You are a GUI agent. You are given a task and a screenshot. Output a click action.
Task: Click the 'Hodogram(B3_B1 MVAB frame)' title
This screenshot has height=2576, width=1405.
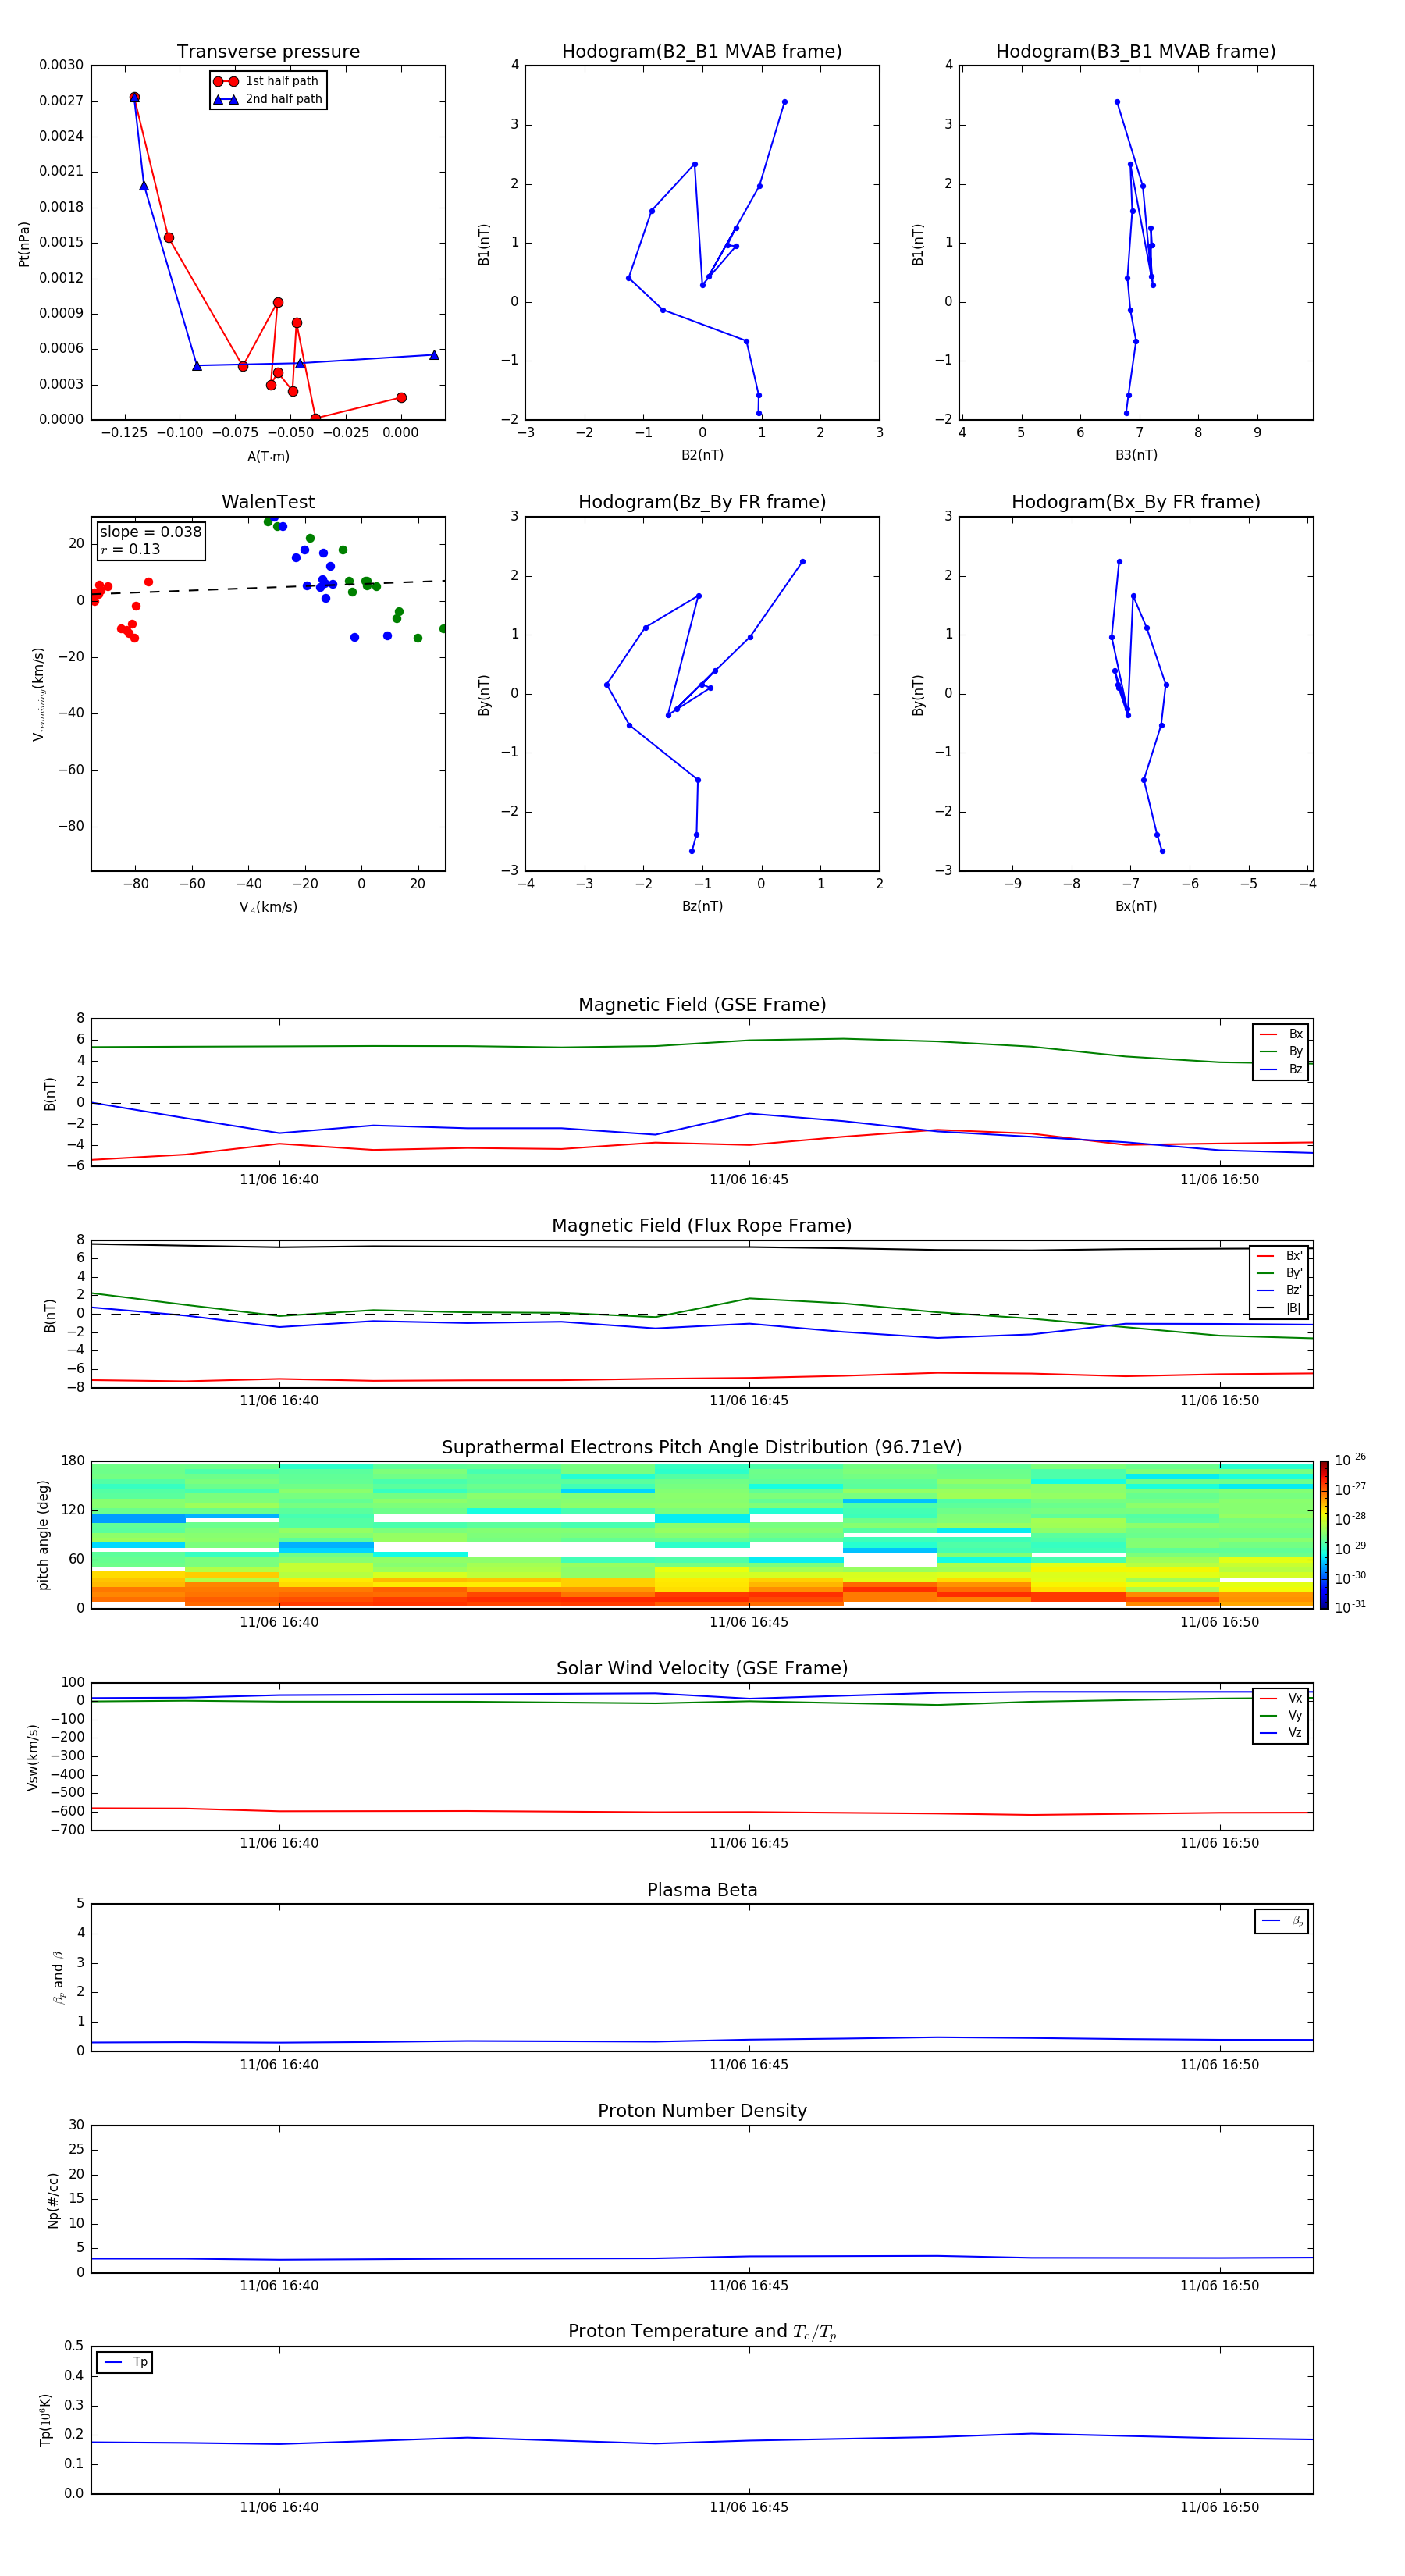click(x=1136, y=52)
